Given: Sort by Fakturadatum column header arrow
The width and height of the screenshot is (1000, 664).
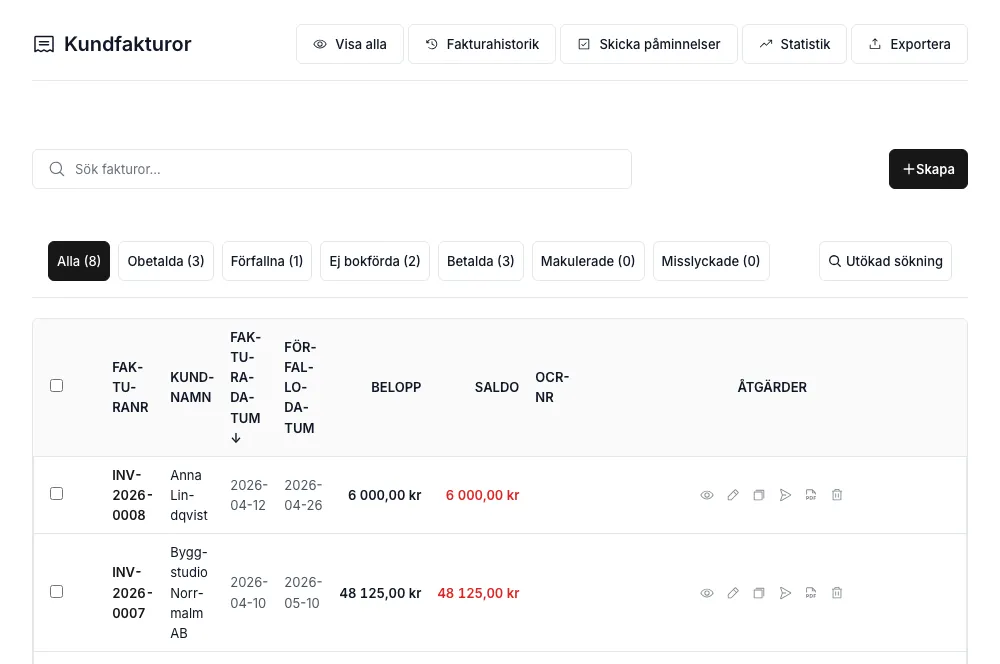Looking at the screenshot, I should coord(236,438).
